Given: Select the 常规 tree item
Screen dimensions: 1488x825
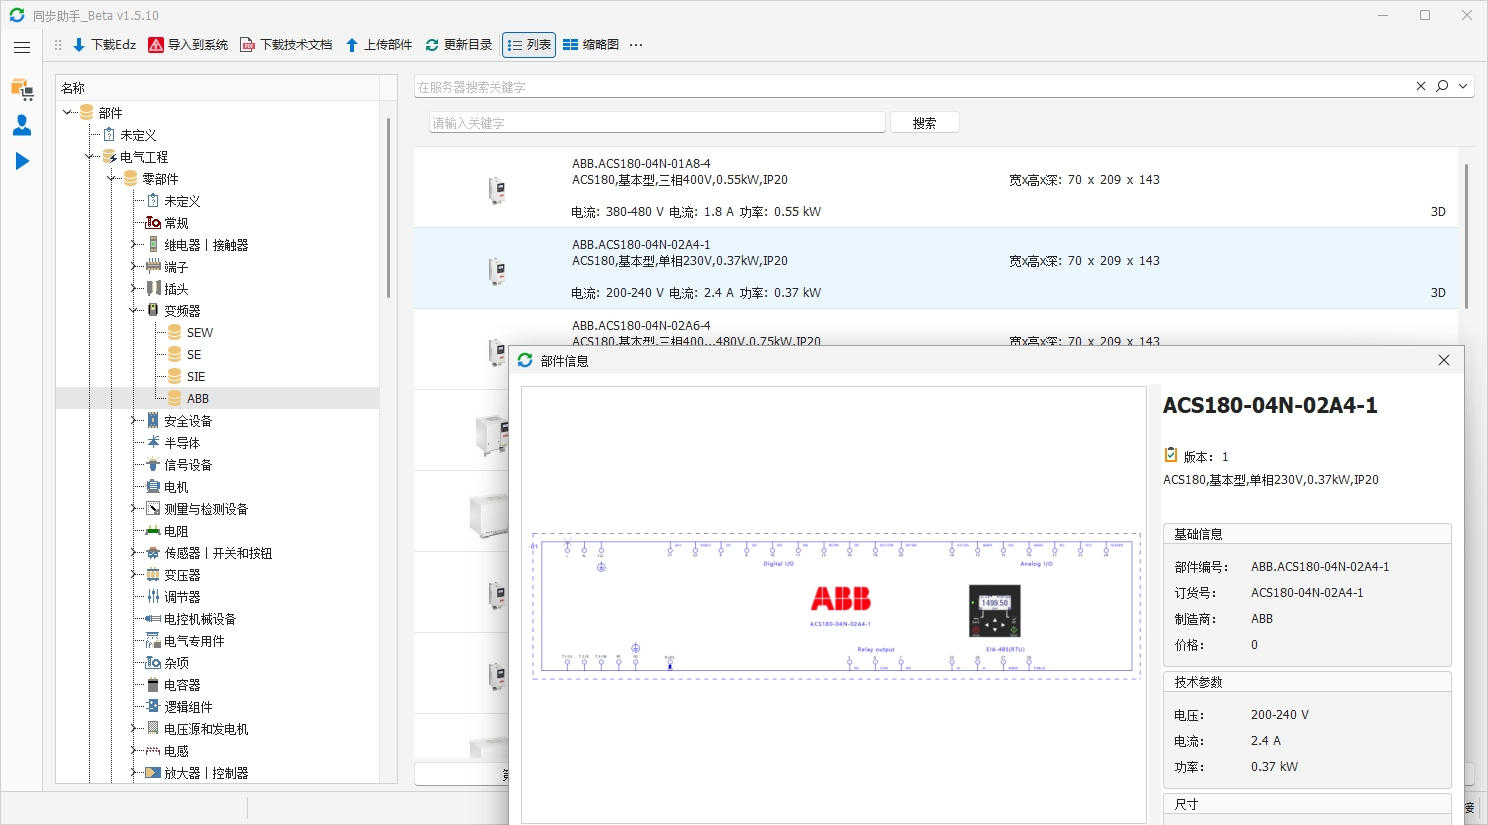Looking at the screenshot, I should [x=176, y=223].
